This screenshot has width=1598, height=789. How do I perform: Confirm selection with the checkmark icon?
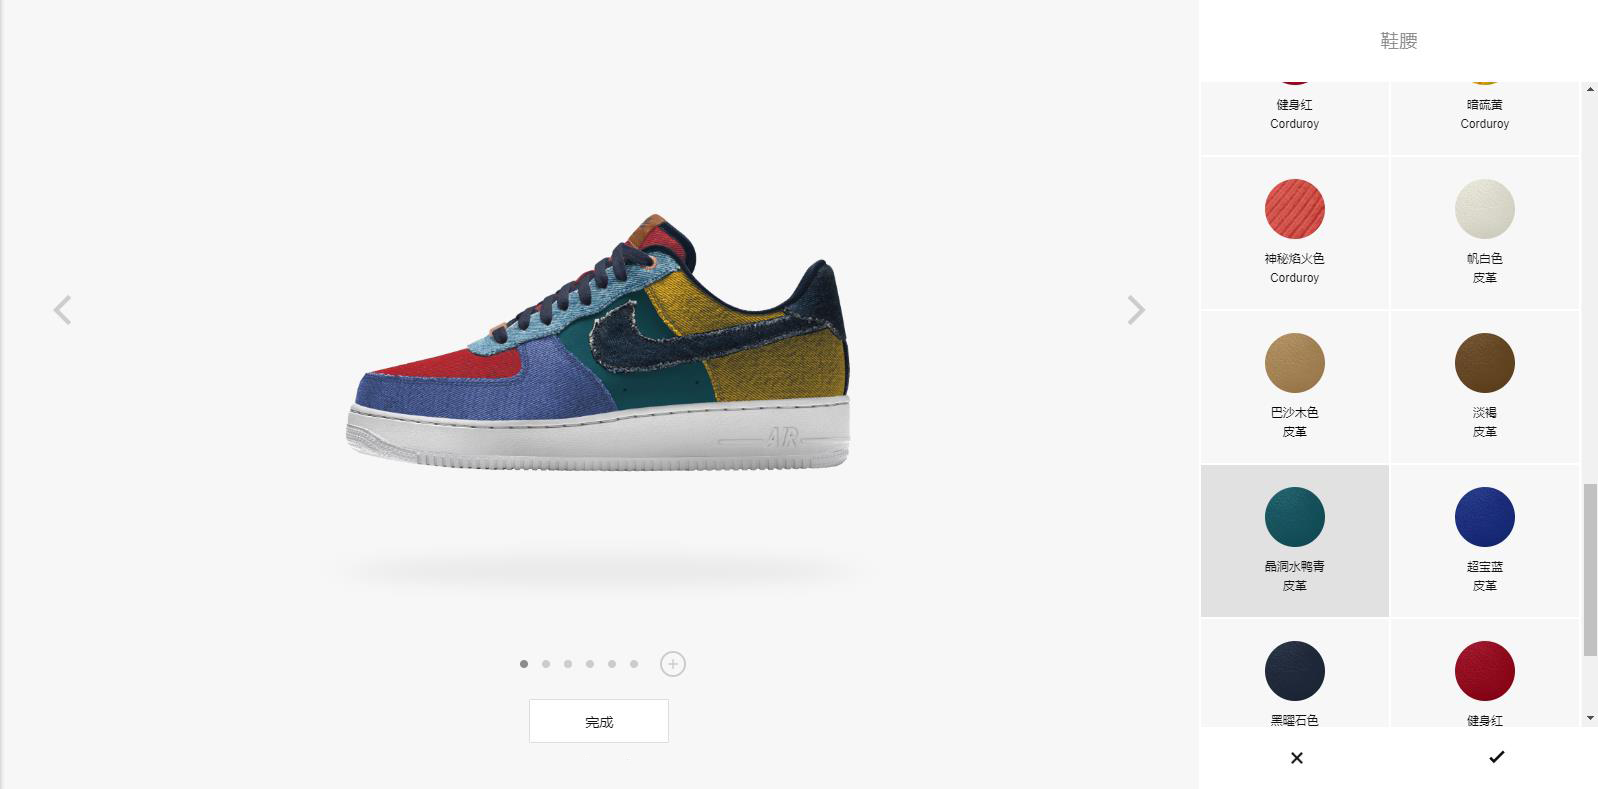(1496, 757)
